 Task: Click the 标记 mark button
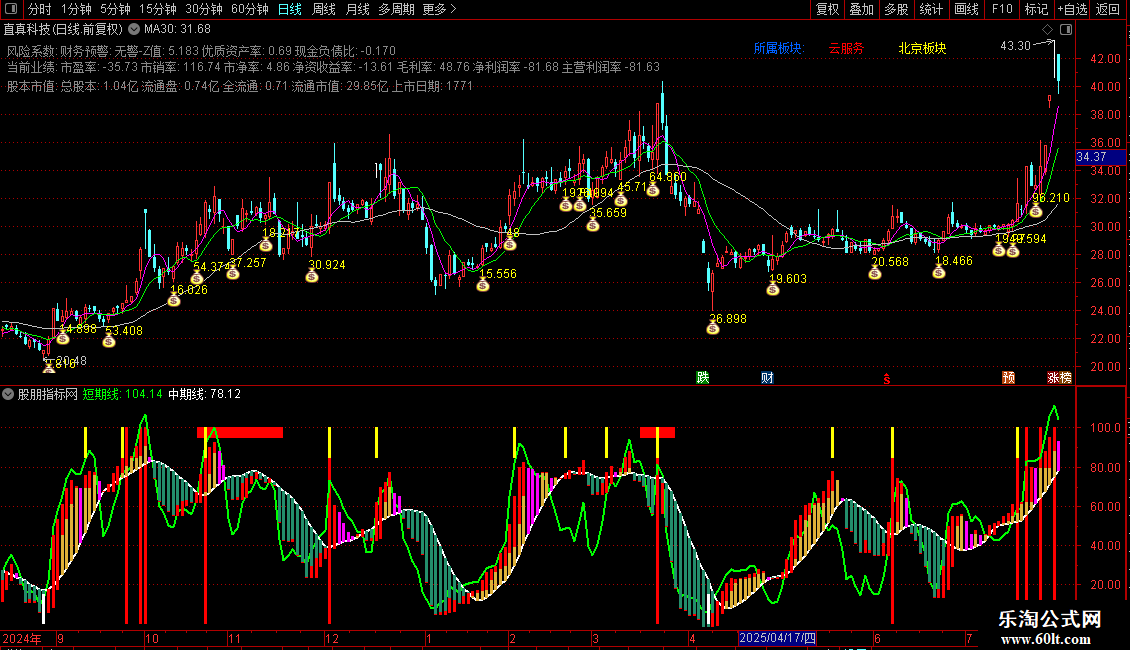[1036, 9]
